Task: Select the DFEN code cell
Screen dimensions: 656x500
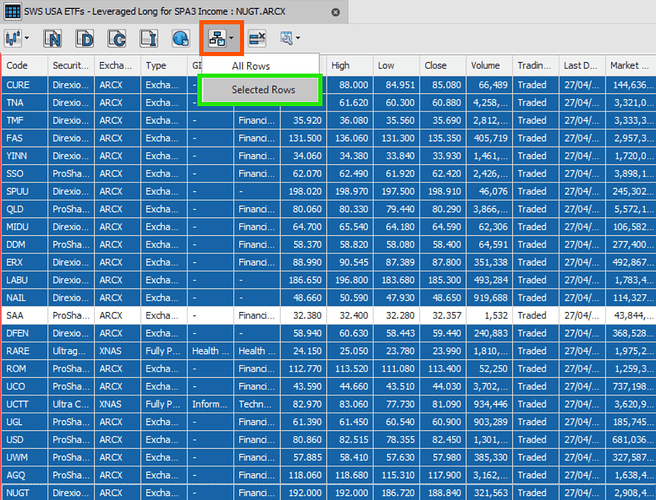Action: [25, 333]
